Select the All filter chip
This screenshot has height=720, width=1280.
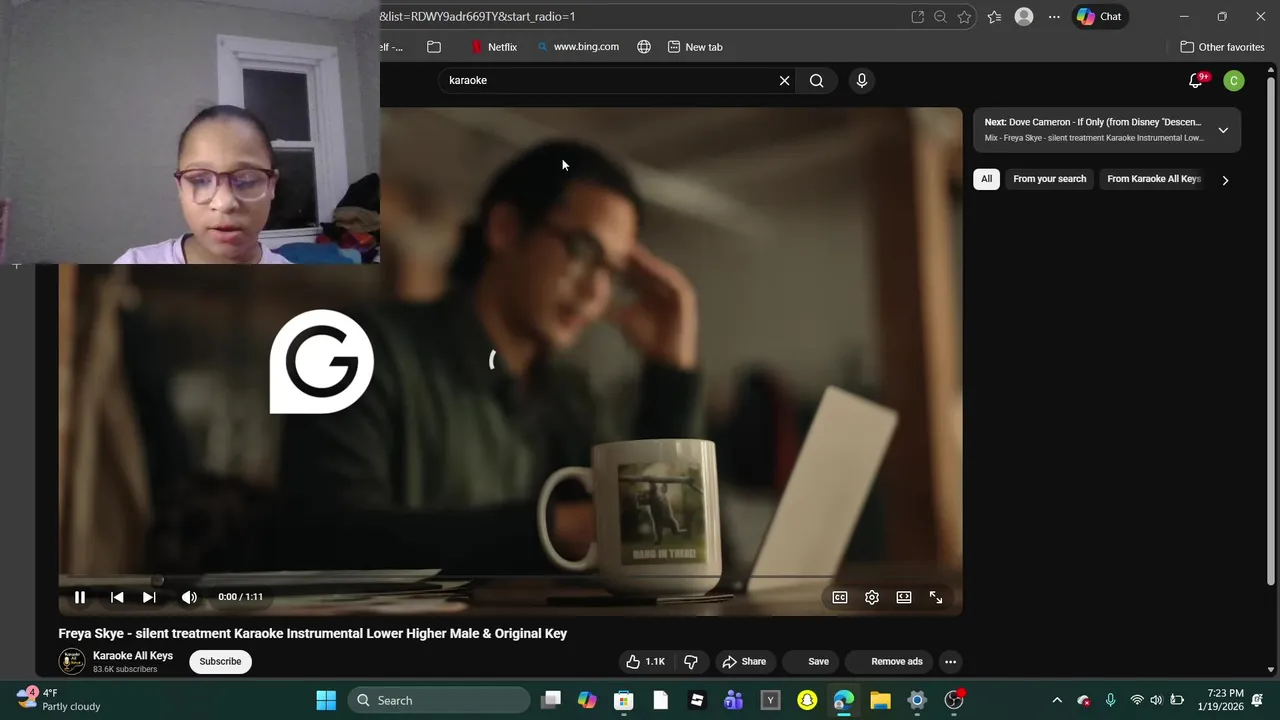pos(986,179)
